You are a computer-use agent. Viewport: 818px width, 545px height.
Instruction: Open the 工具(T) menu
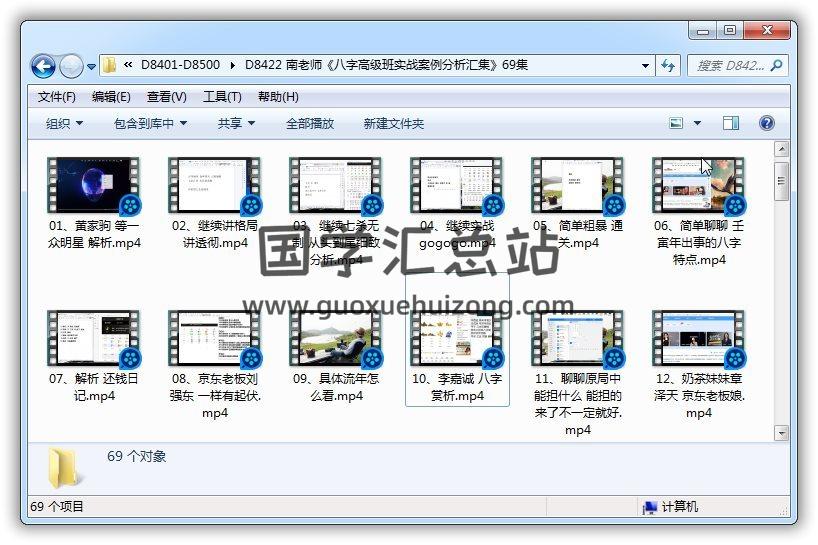(x=222, y=97)
